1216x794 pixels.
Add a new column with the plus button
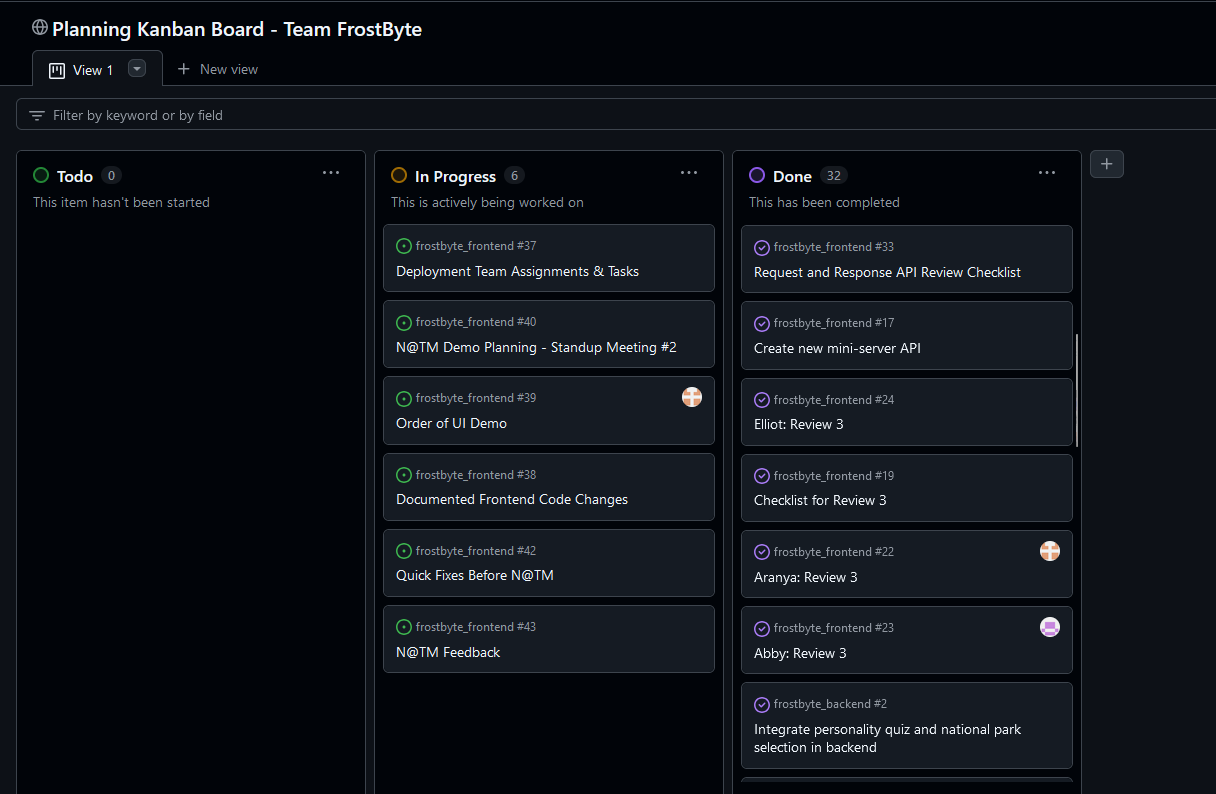click(x=1107, y=164)
